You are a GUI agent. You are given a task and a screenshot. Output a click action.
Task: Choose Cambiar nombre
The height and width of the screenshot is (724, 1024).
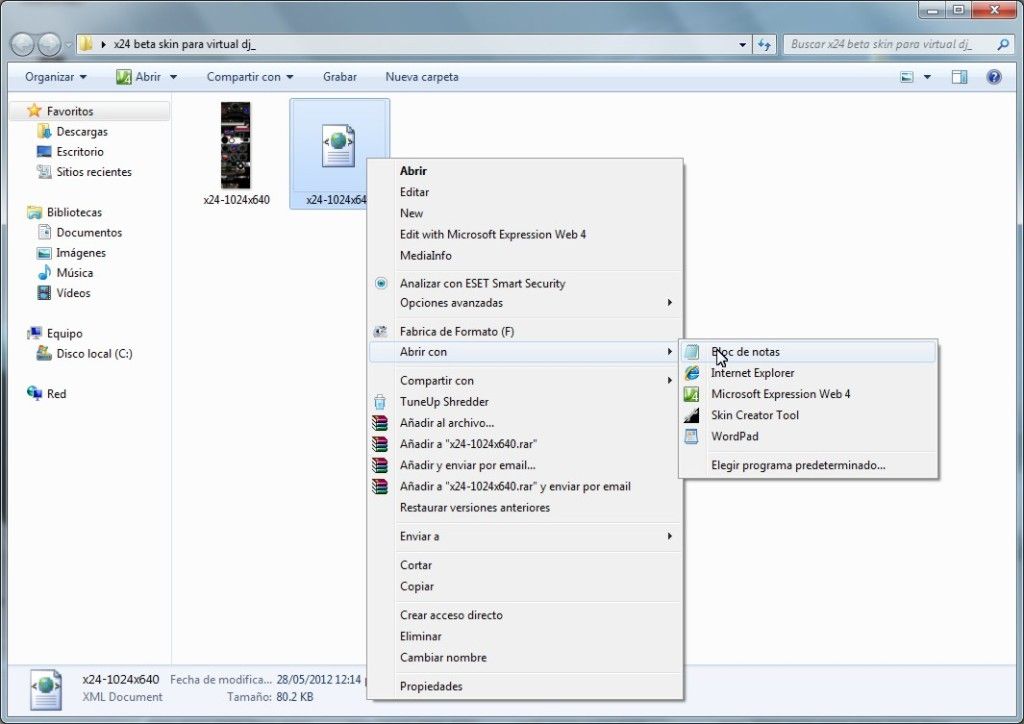click(443, 657)
